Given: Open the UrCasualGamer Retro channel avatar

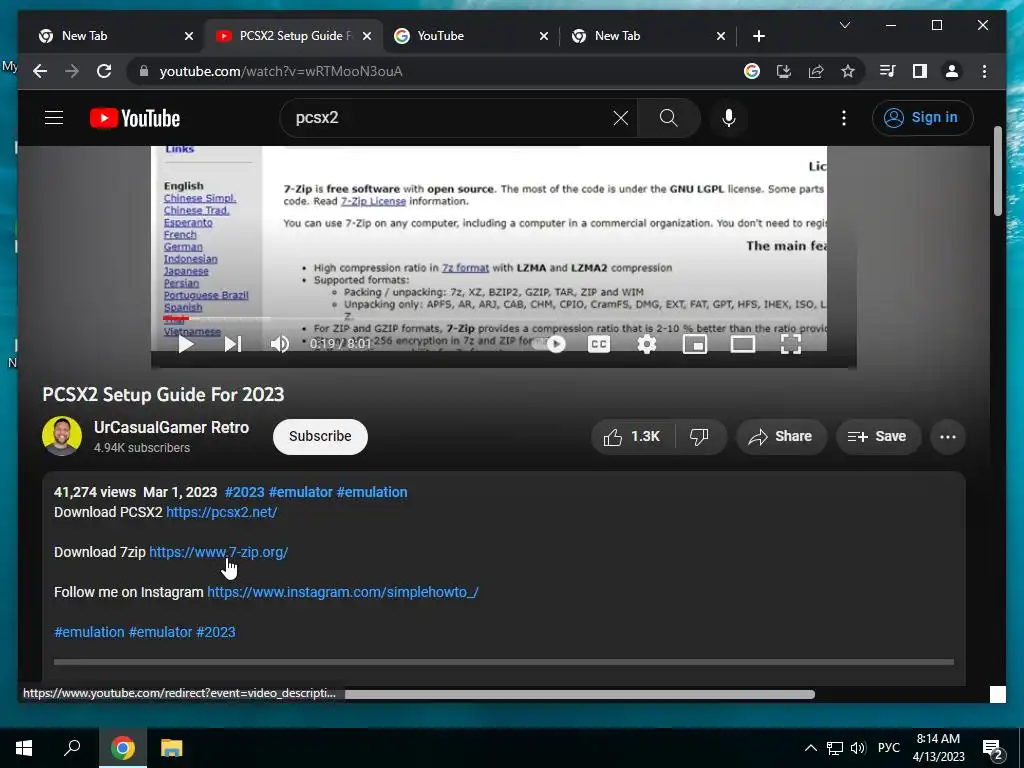Looking at the screenshot, I should click(62, 436).
